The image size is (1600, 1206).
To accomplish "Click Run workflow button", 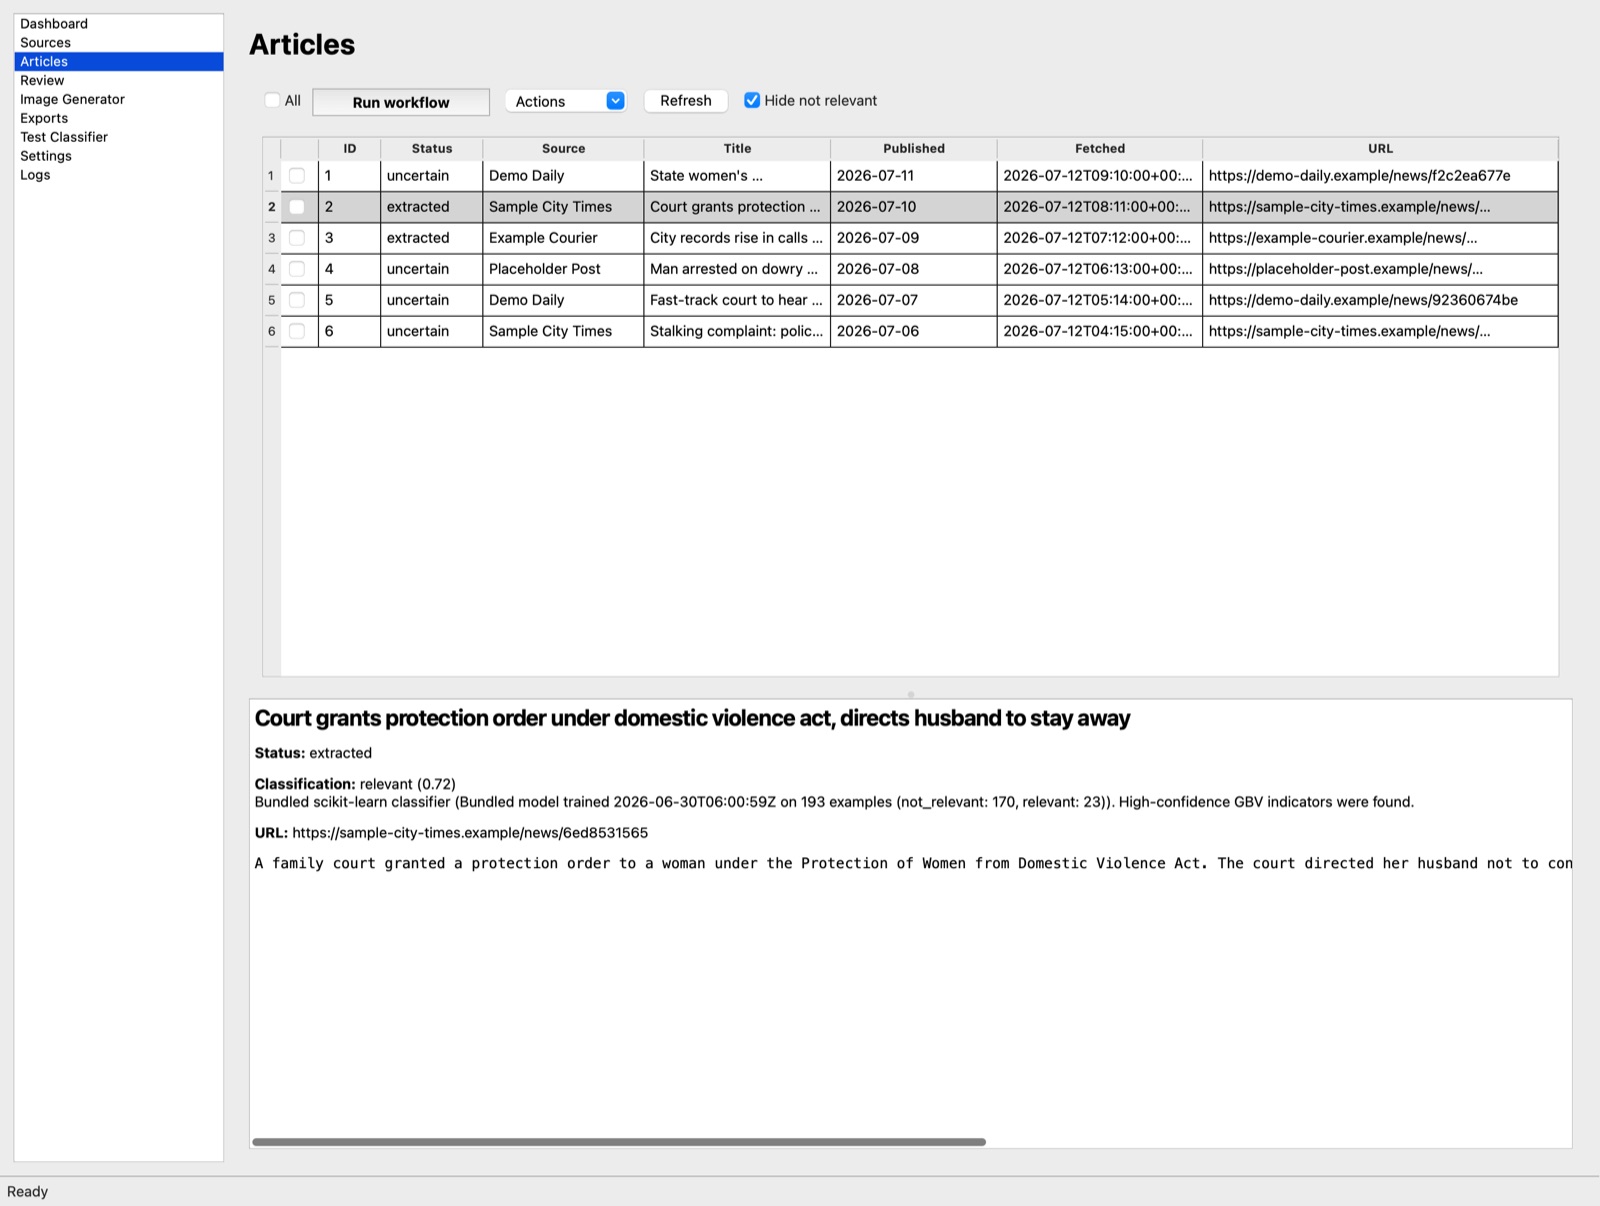I will [401, 102].
